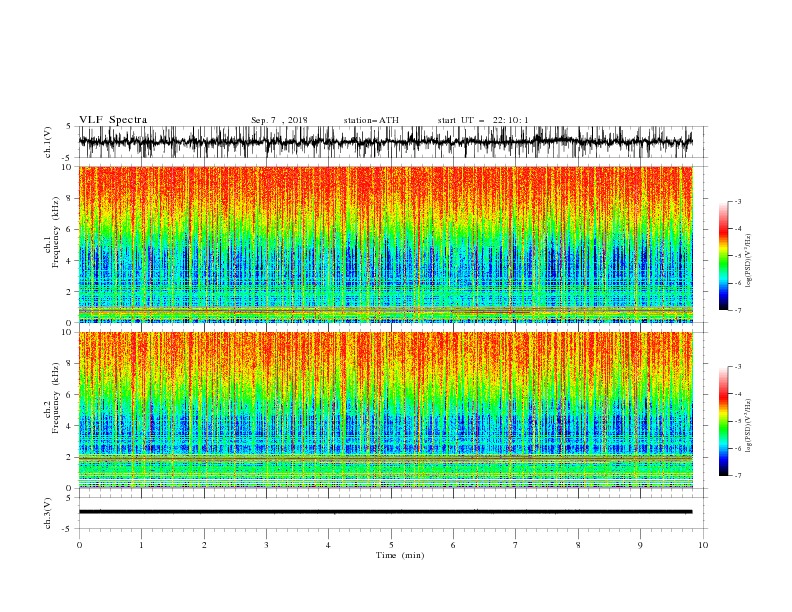Select the date label "Sep. 7, 2018"
This screenshot has height=612, width=792.
click(279, 120)
